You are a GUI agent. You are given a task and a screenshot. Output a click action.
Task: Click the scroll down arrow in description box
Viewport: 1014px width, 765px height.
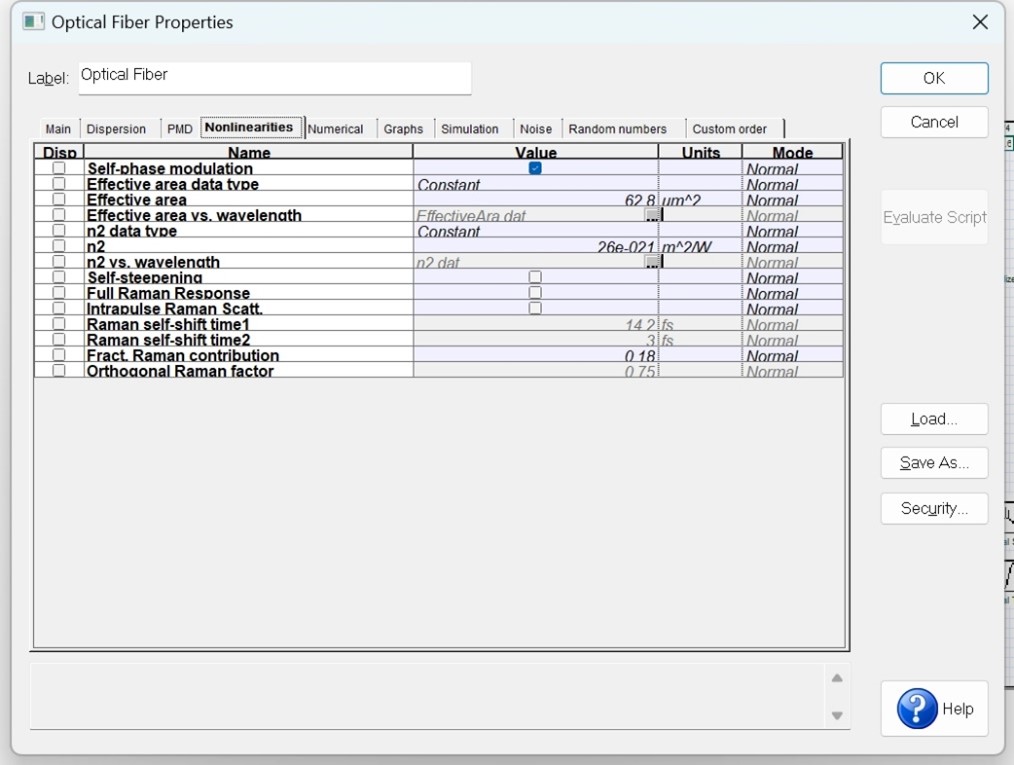pyautogui.click(x=837, y=715)
